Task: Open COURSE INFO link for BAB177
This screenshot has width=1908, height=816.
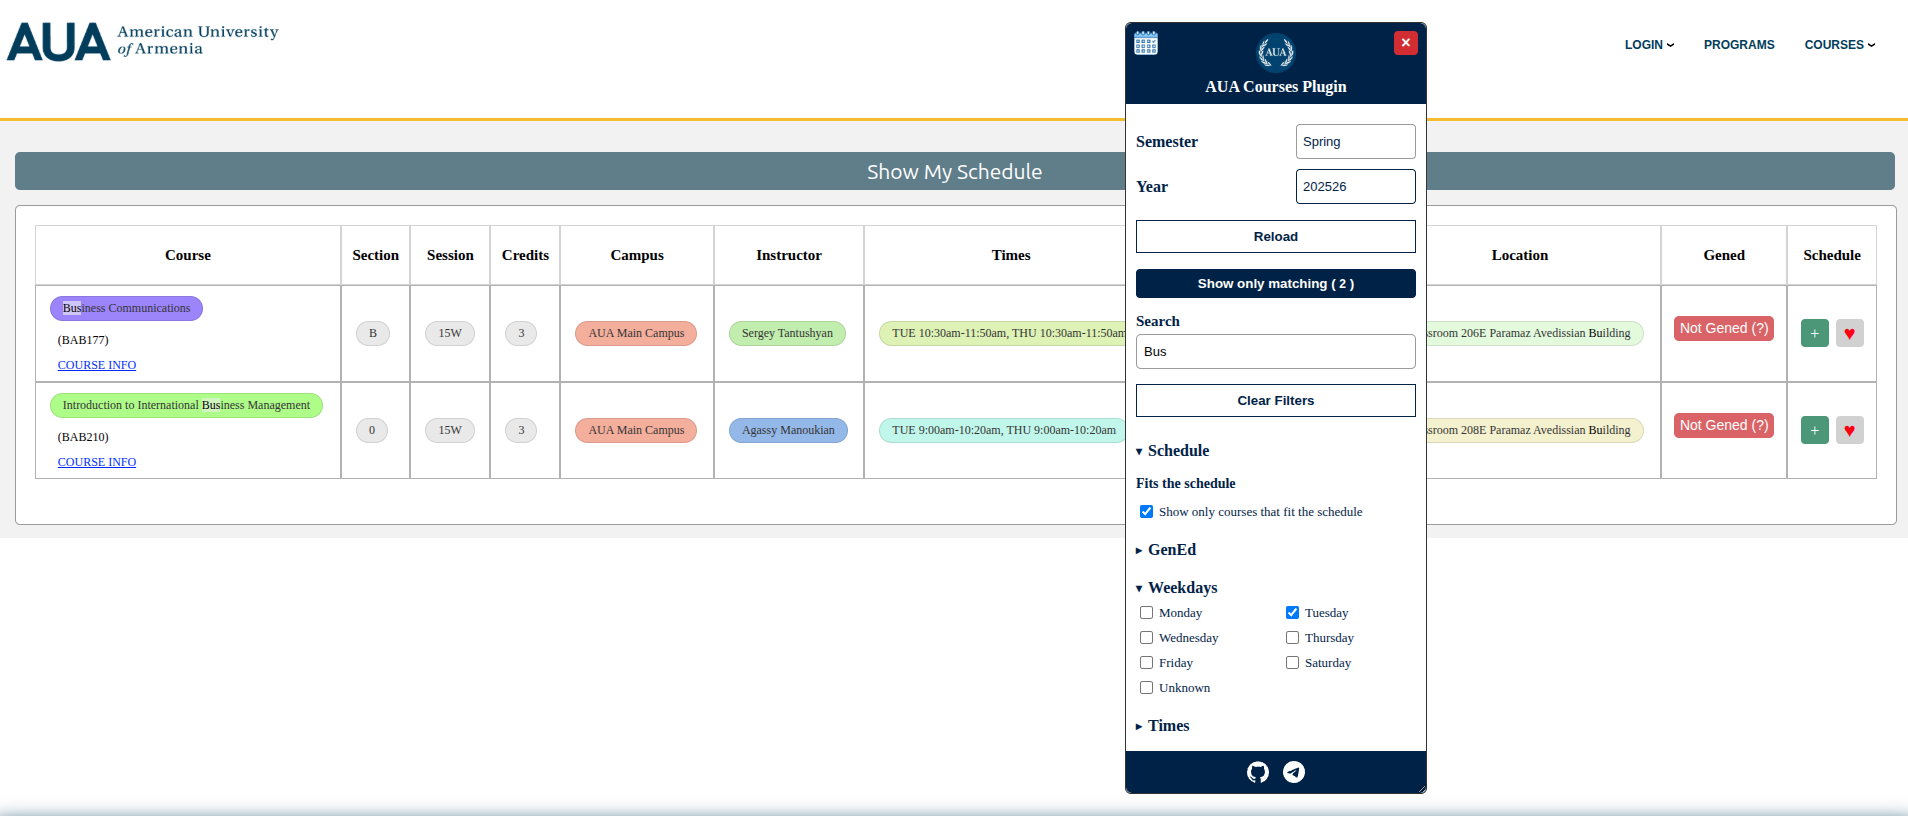Action: pos(97,365)
